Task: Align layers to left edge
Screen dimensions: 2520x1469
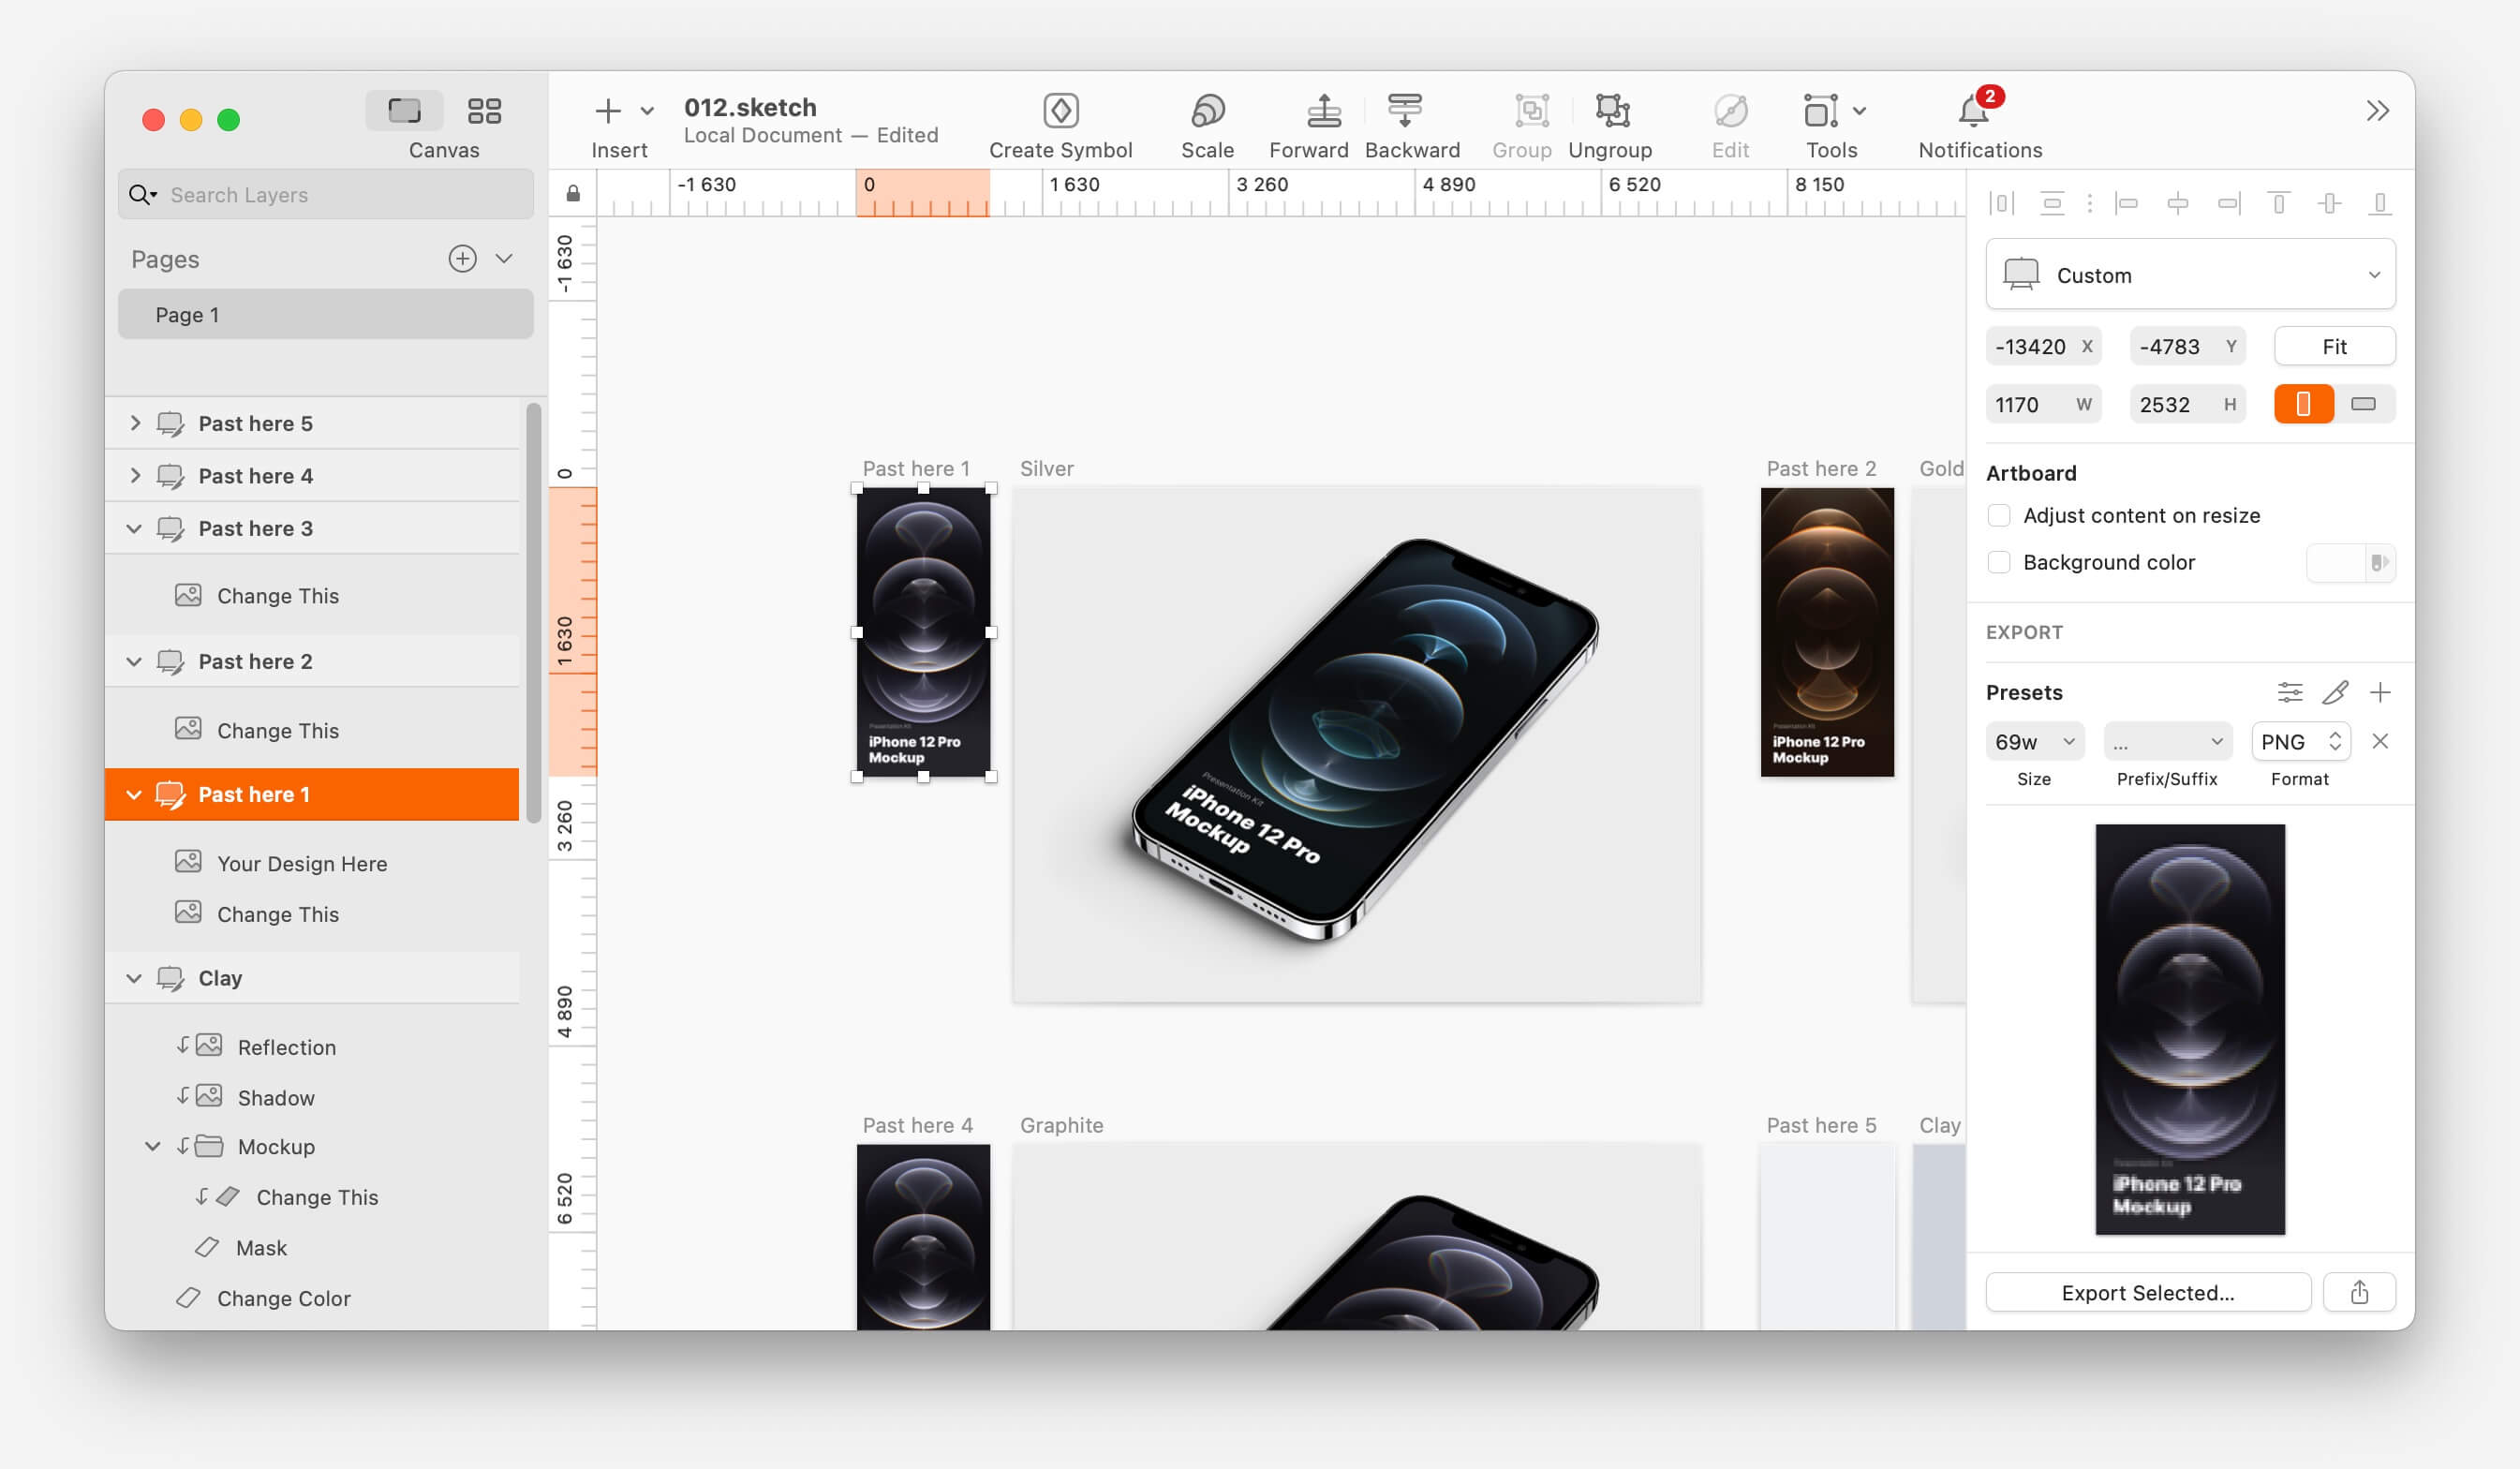Action: click(2126, 204)
